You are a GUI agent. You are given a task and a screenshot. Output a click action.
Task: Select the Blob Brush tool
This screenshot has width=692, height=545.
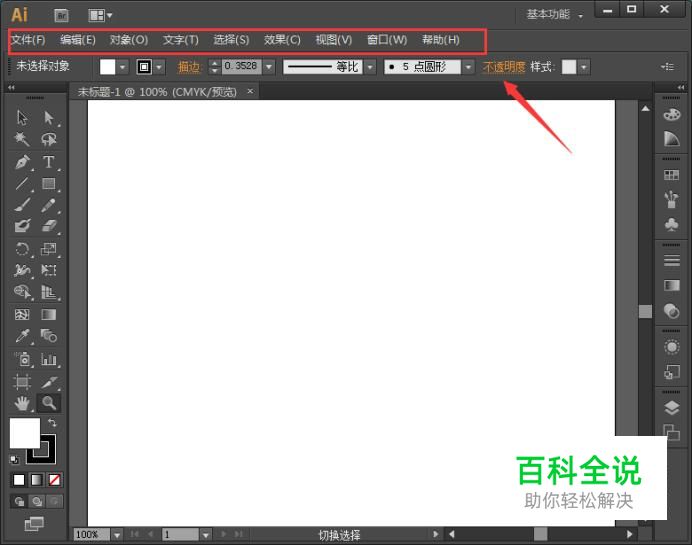pyautogui.click(x=22, y=226)
